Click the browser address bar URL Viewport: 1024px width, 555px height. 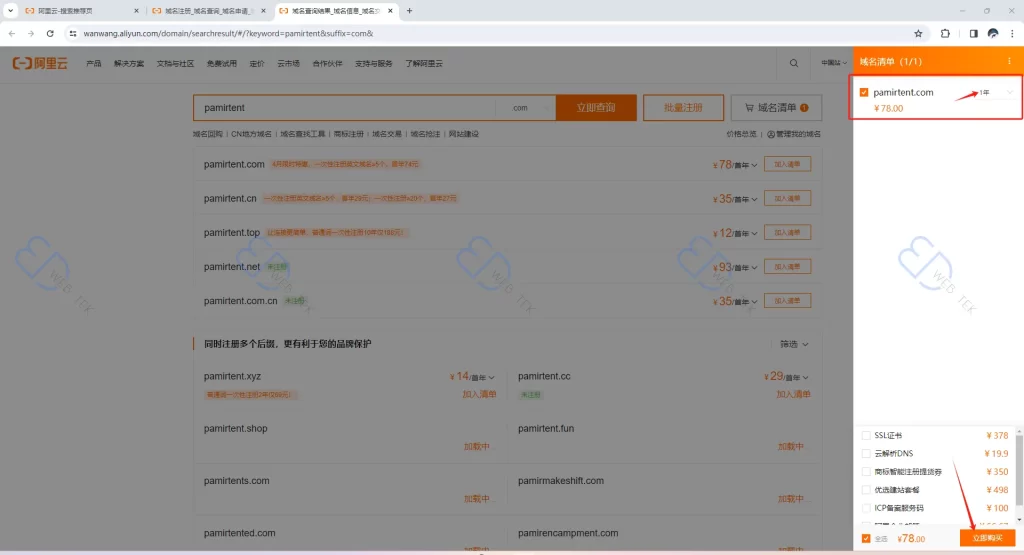click(x=228, y=33)
